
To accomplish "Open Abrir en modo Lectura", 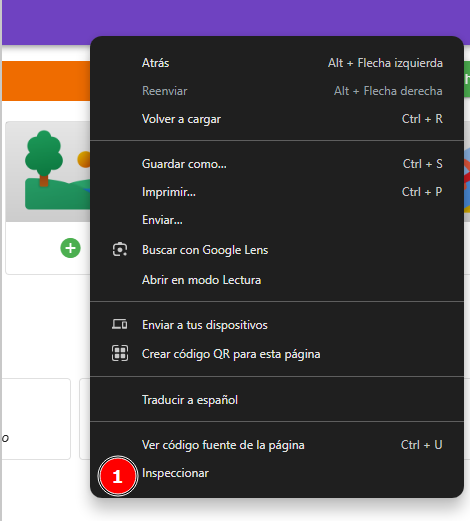I will tap(277, 280).
